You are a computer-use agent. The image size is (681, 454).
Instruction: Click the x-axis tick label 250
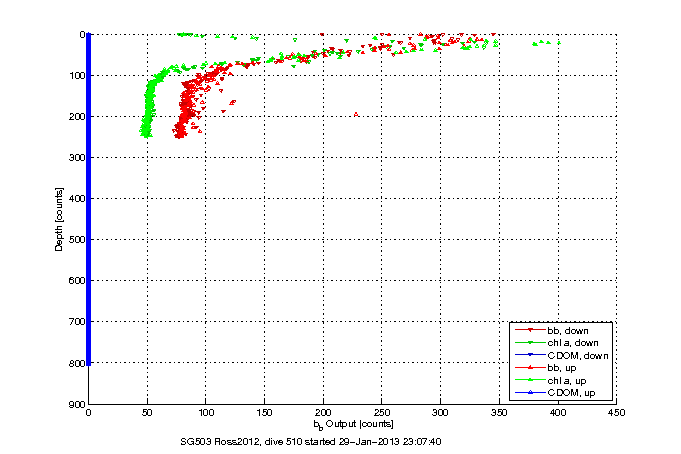coord(382,413)
